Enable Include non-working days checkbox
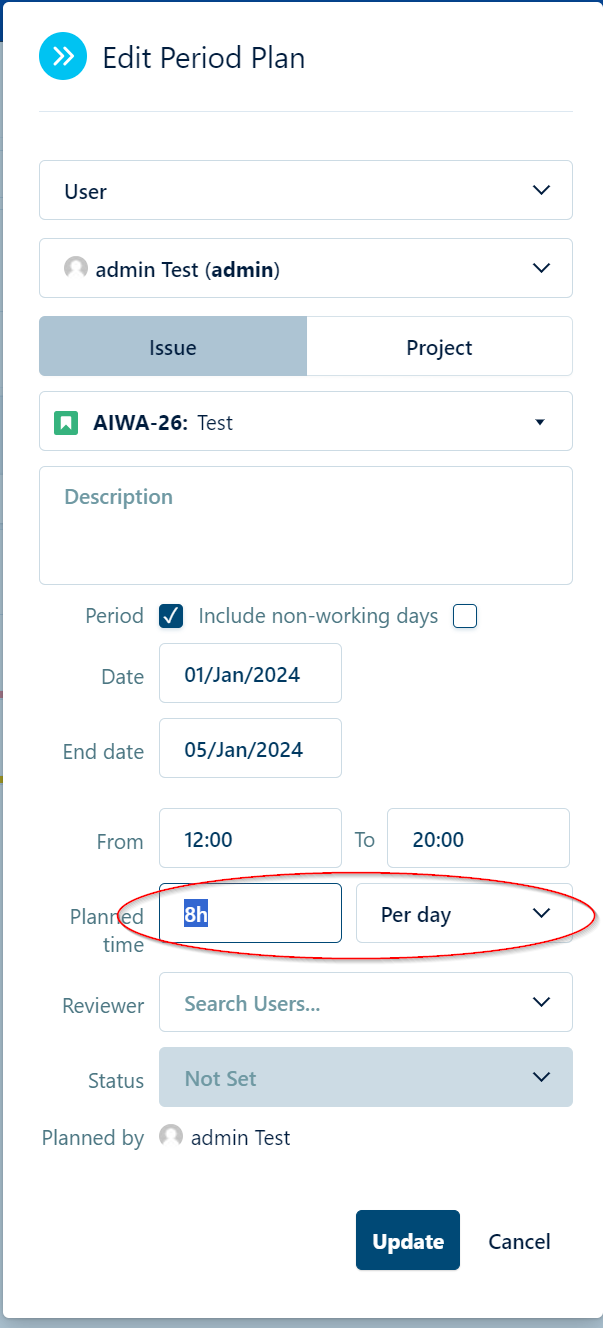The image size is (603, 1328). coord(465,616)
